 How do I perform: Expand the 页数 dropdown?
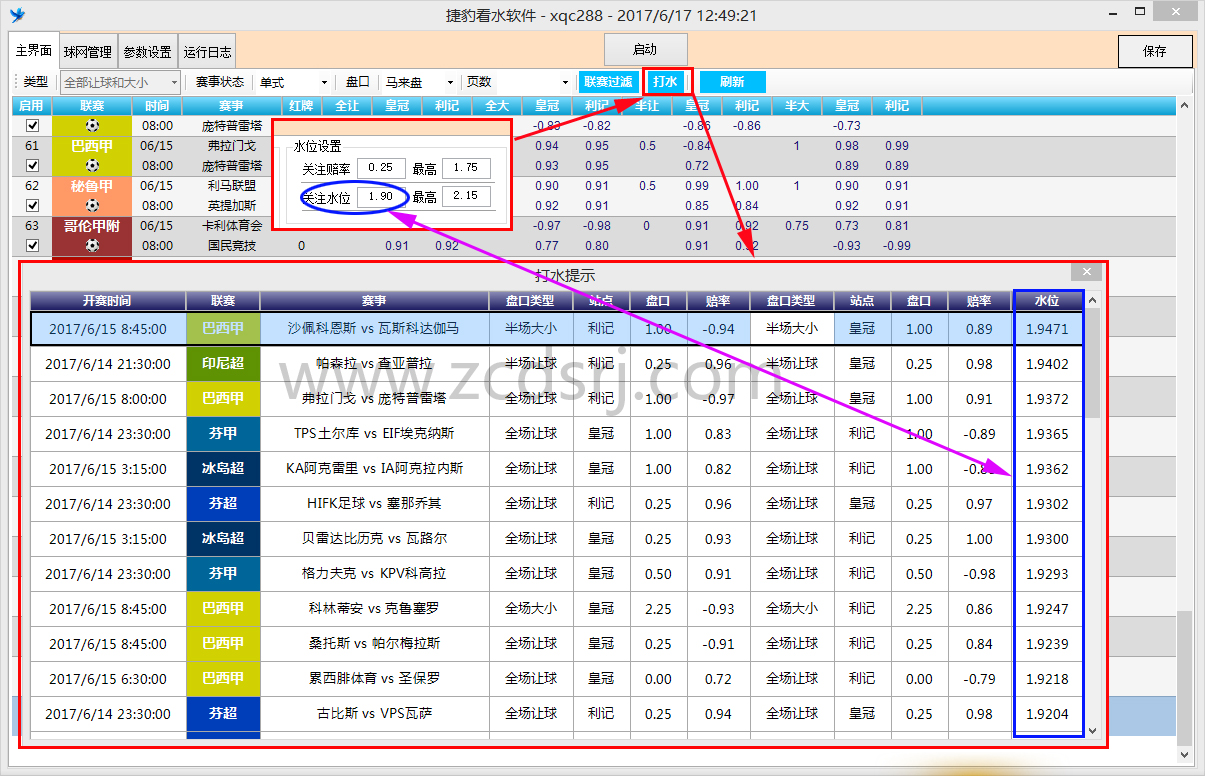pos(564,82)
